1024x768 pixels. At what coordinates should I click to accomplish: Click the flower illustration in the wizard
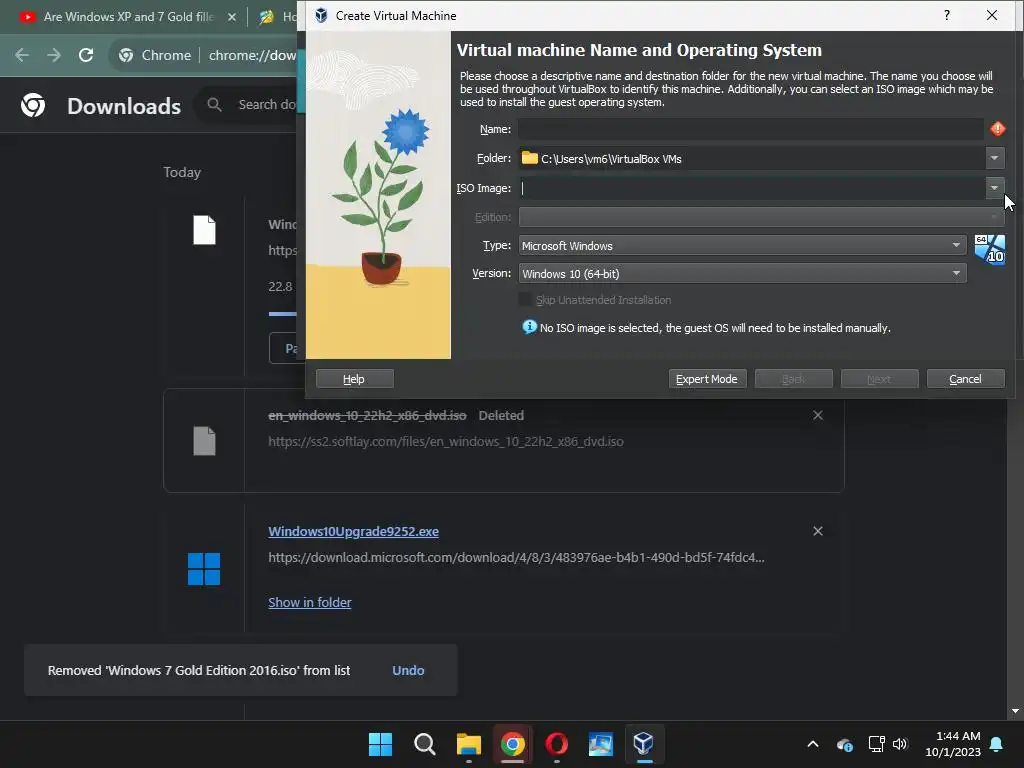tap(378, 195)
